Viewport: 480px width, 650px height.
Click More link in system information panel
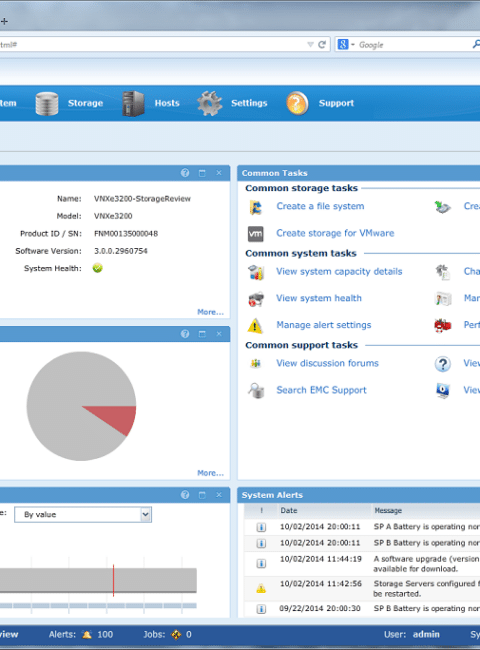click(210, 312)
